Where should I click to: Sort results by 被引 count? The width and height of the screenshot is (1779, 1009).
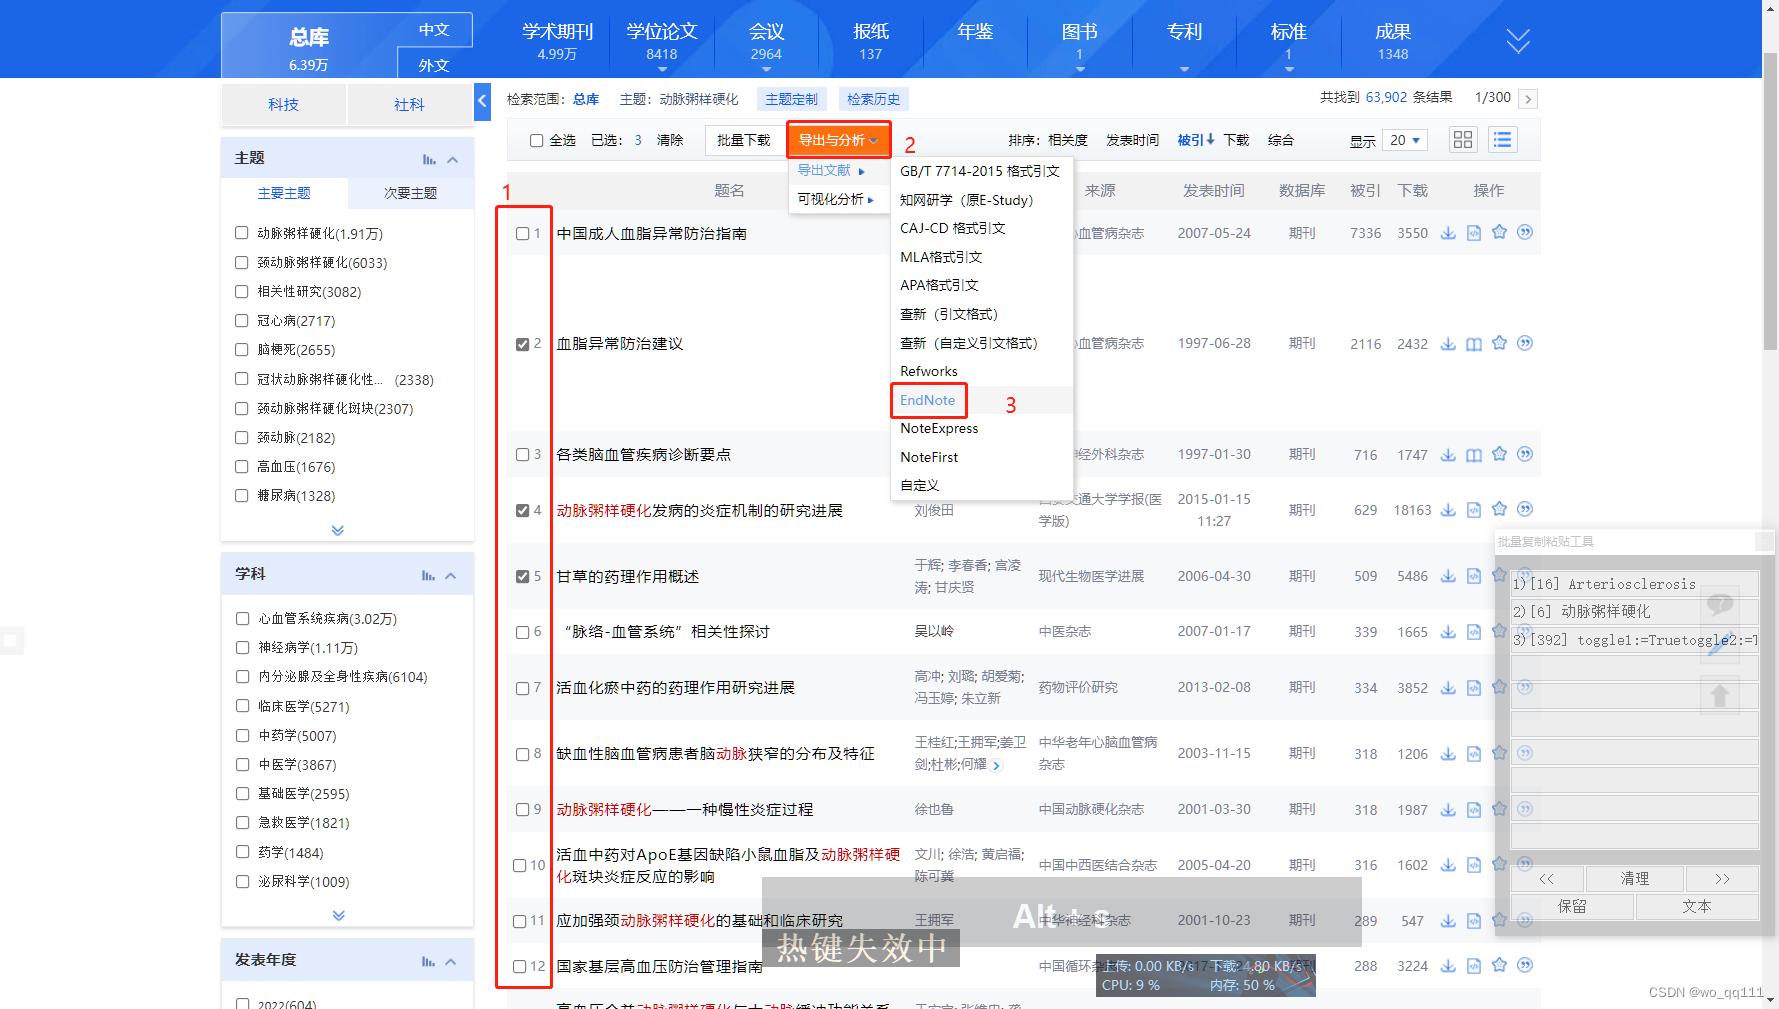point(1195,140)
